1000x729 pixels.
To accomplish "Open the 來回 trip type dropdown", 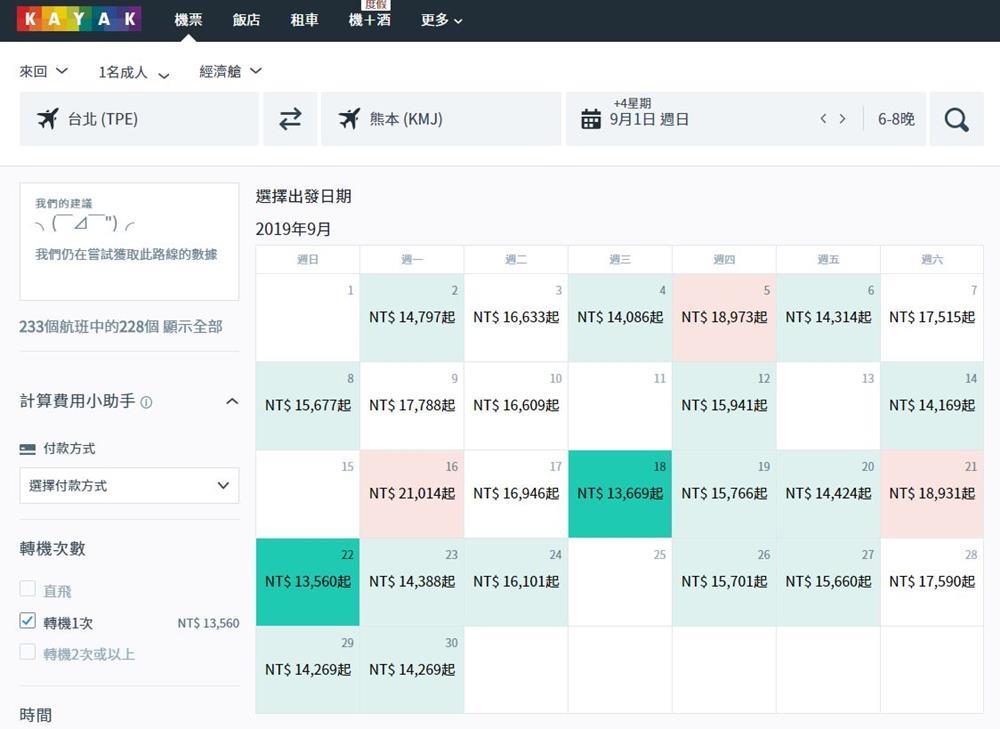I will (x=43, y=71).
